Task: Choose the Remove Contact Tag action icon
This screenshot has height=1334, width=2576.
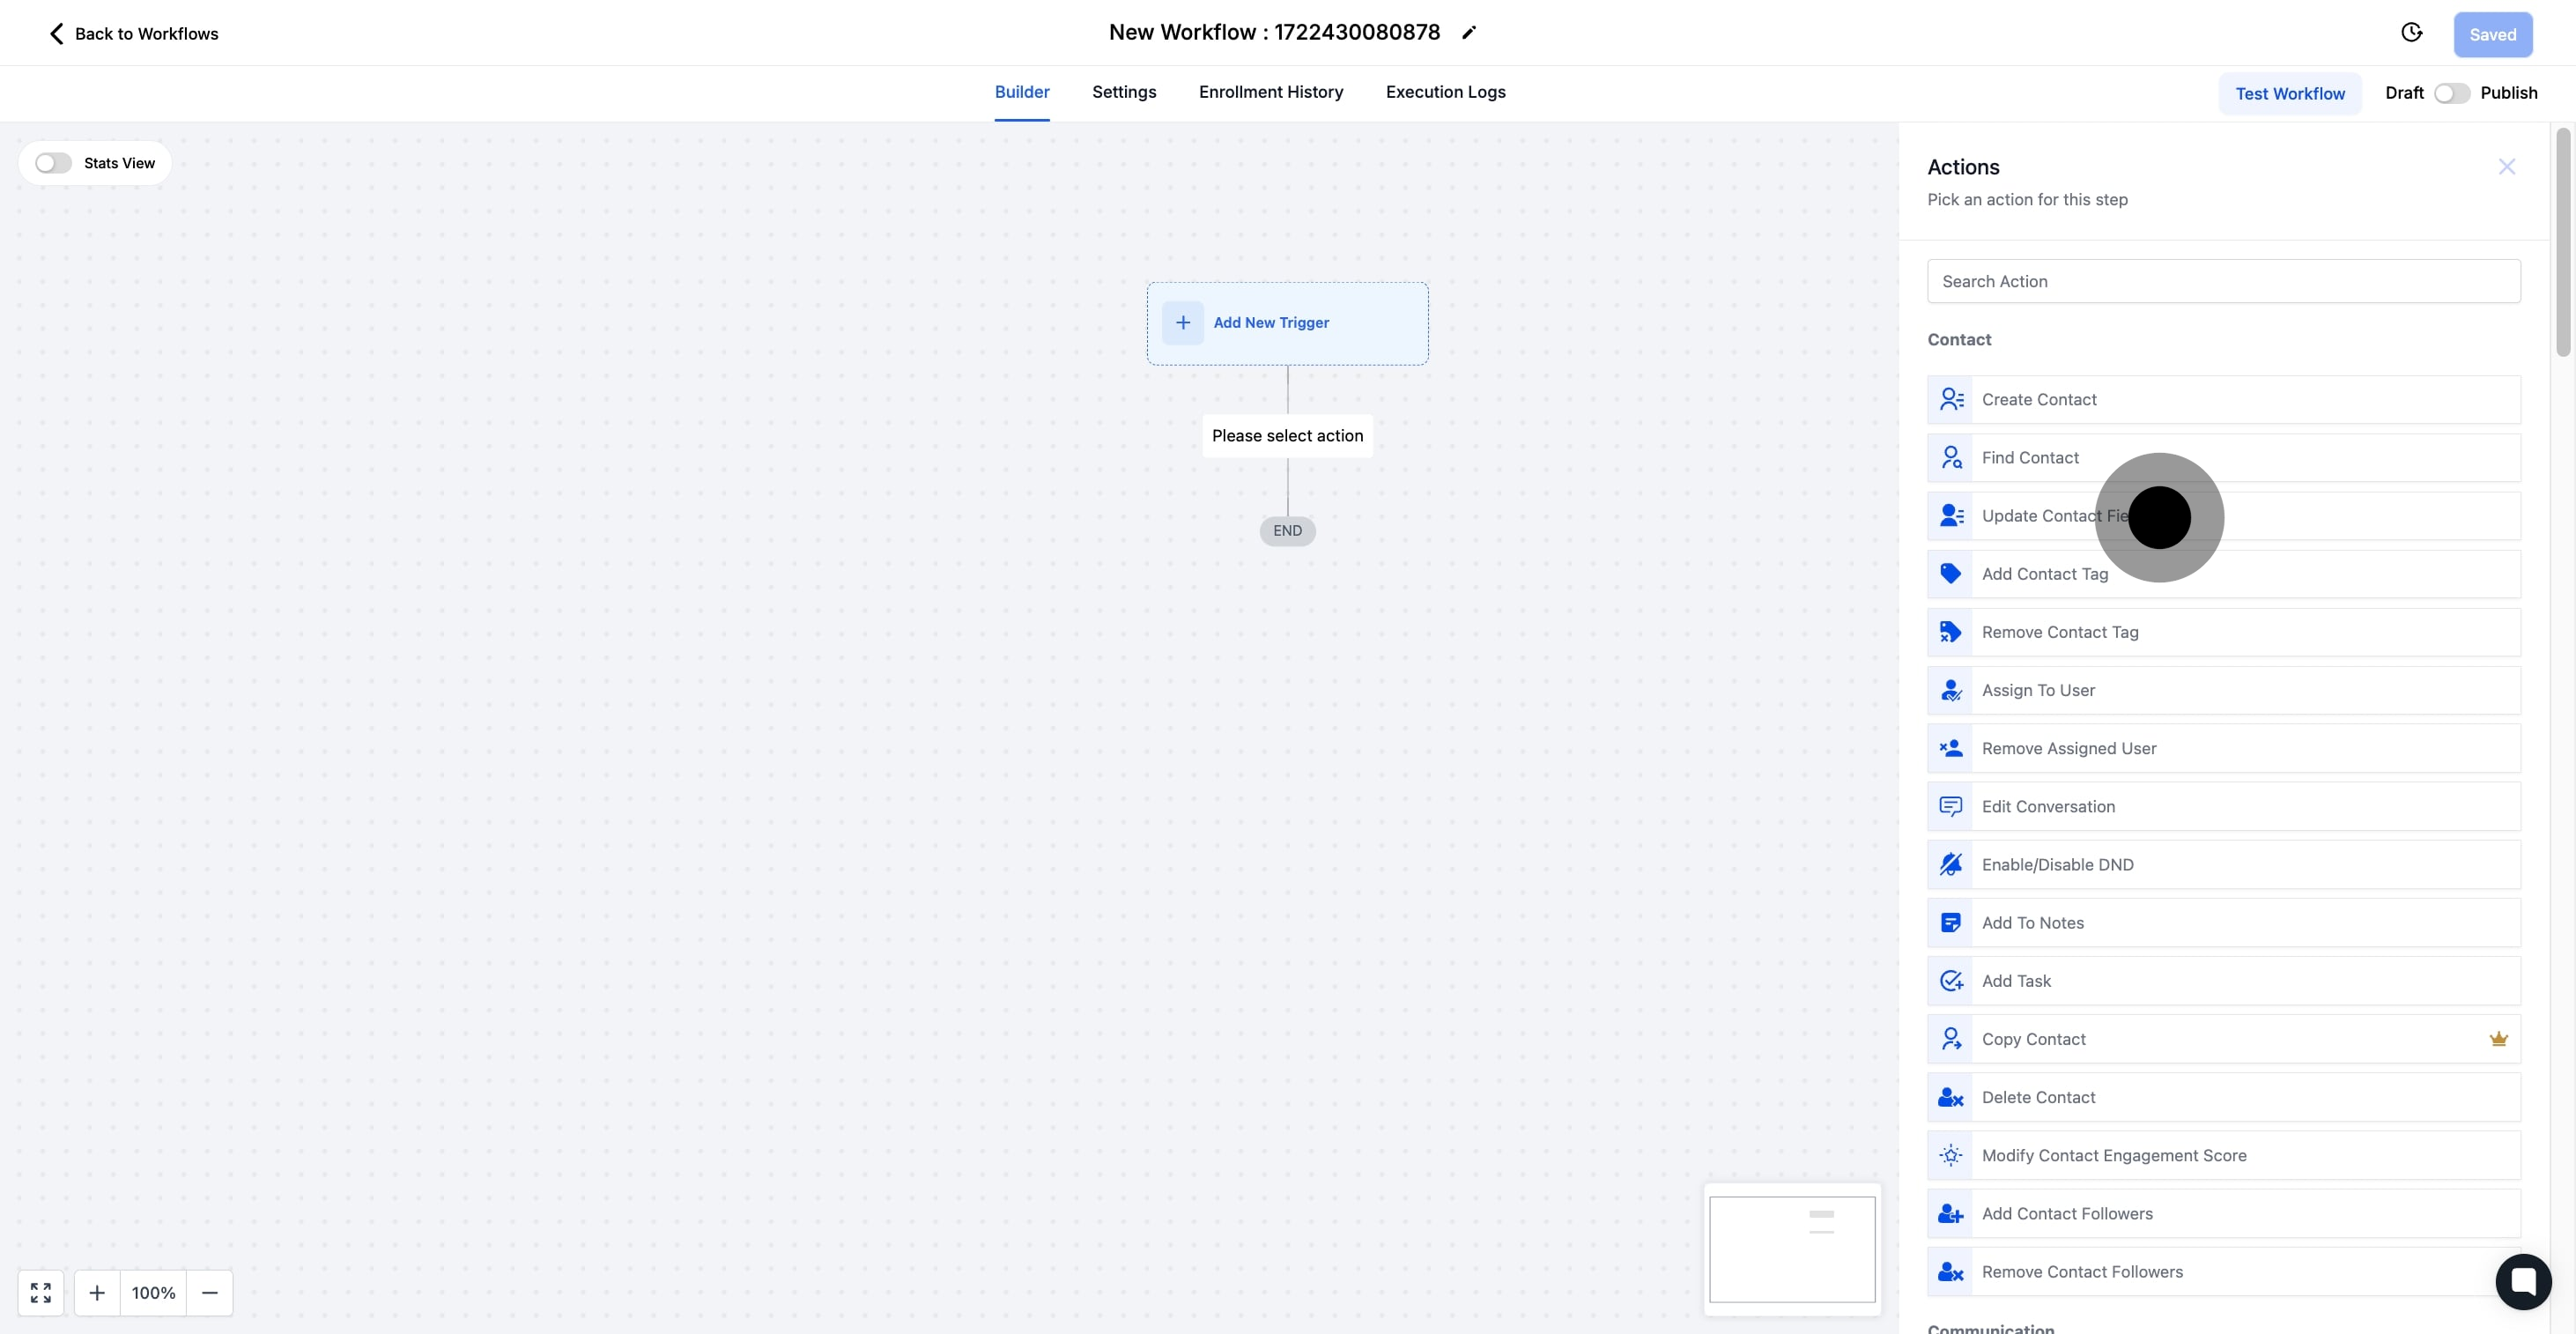Action: tap(1951, 631)
